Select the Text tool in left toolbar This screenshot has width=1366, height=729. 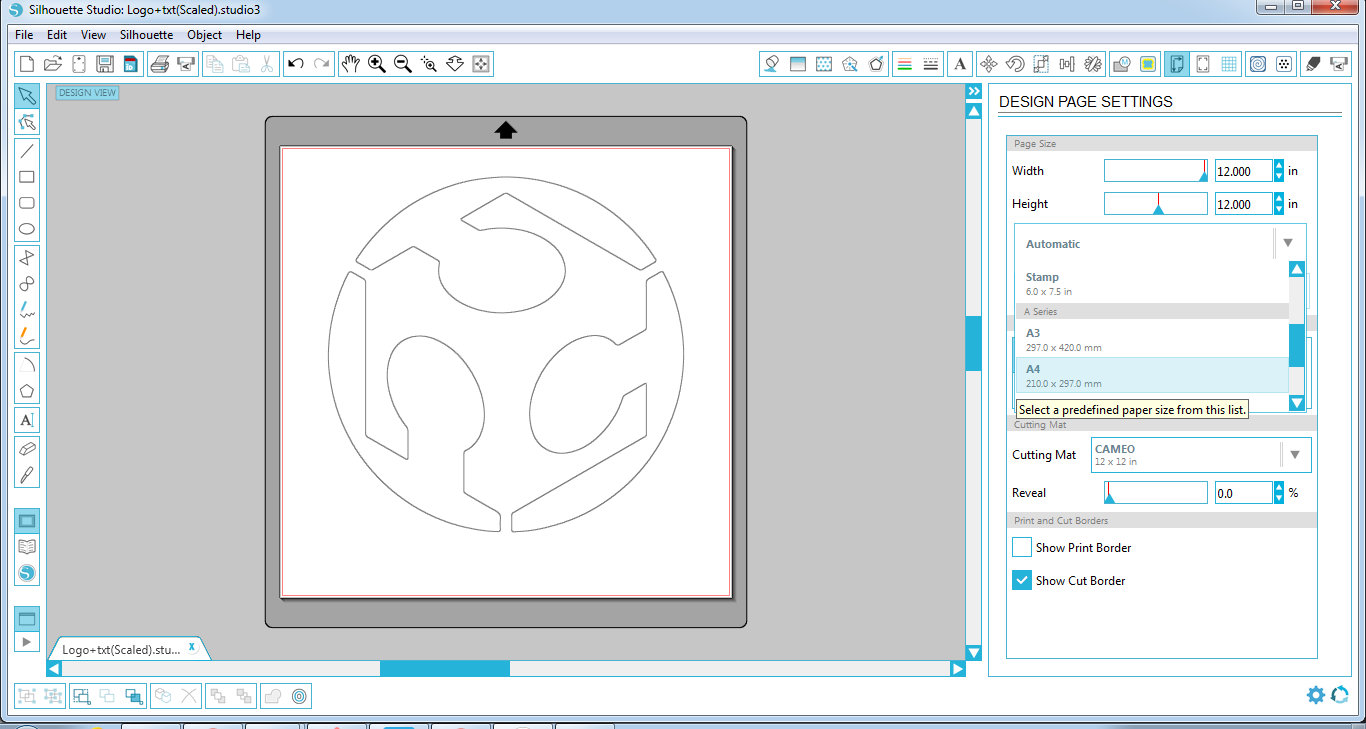(27, 420)
